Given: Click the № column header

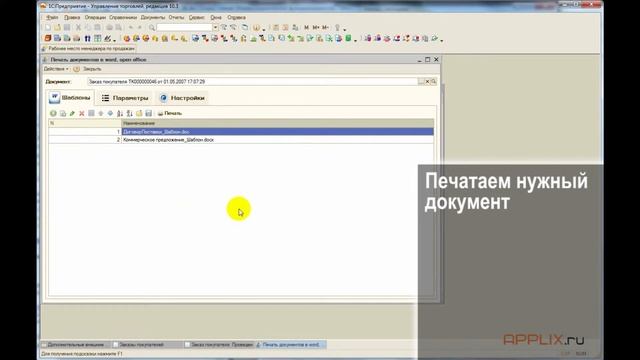Looking at the screenshot, I should 85,123.
